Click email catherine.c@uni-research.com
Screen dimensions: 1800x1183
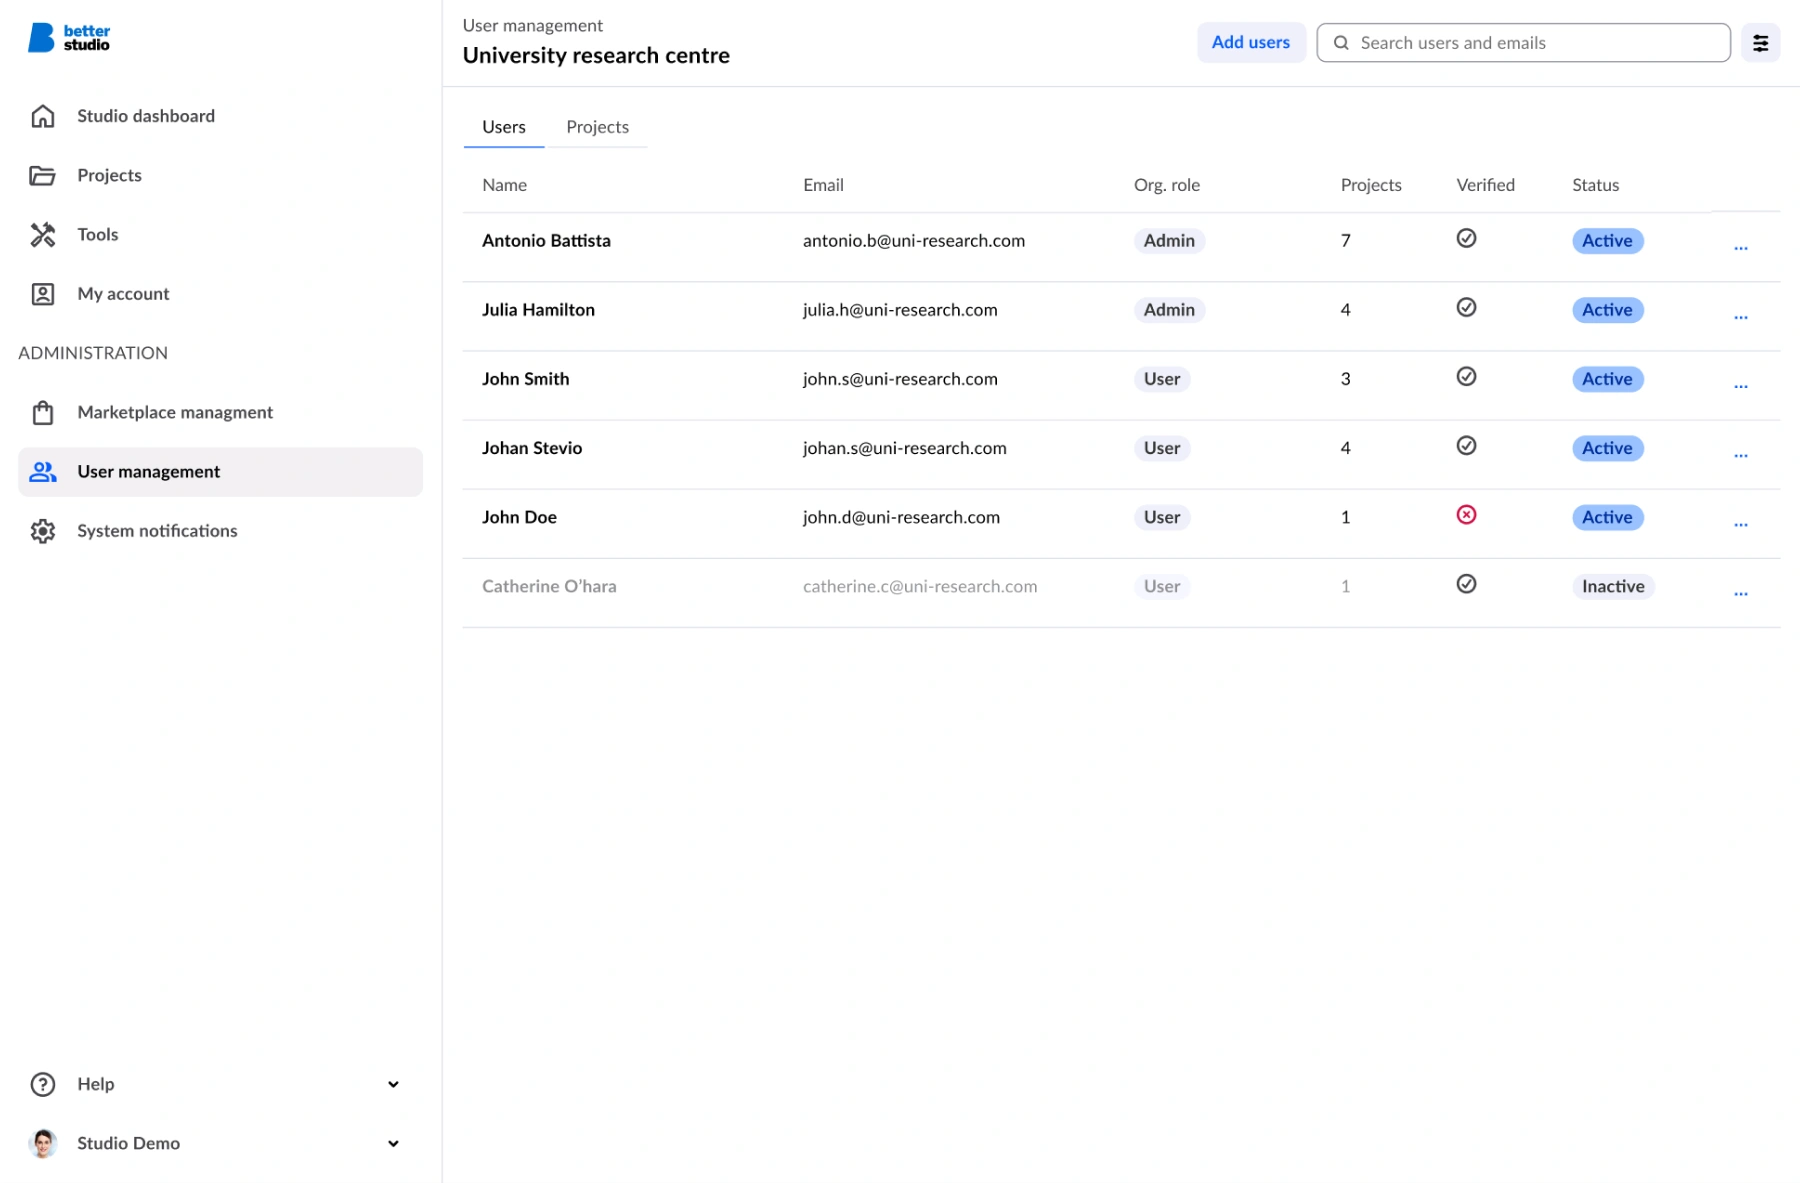[x=920, y=586]
